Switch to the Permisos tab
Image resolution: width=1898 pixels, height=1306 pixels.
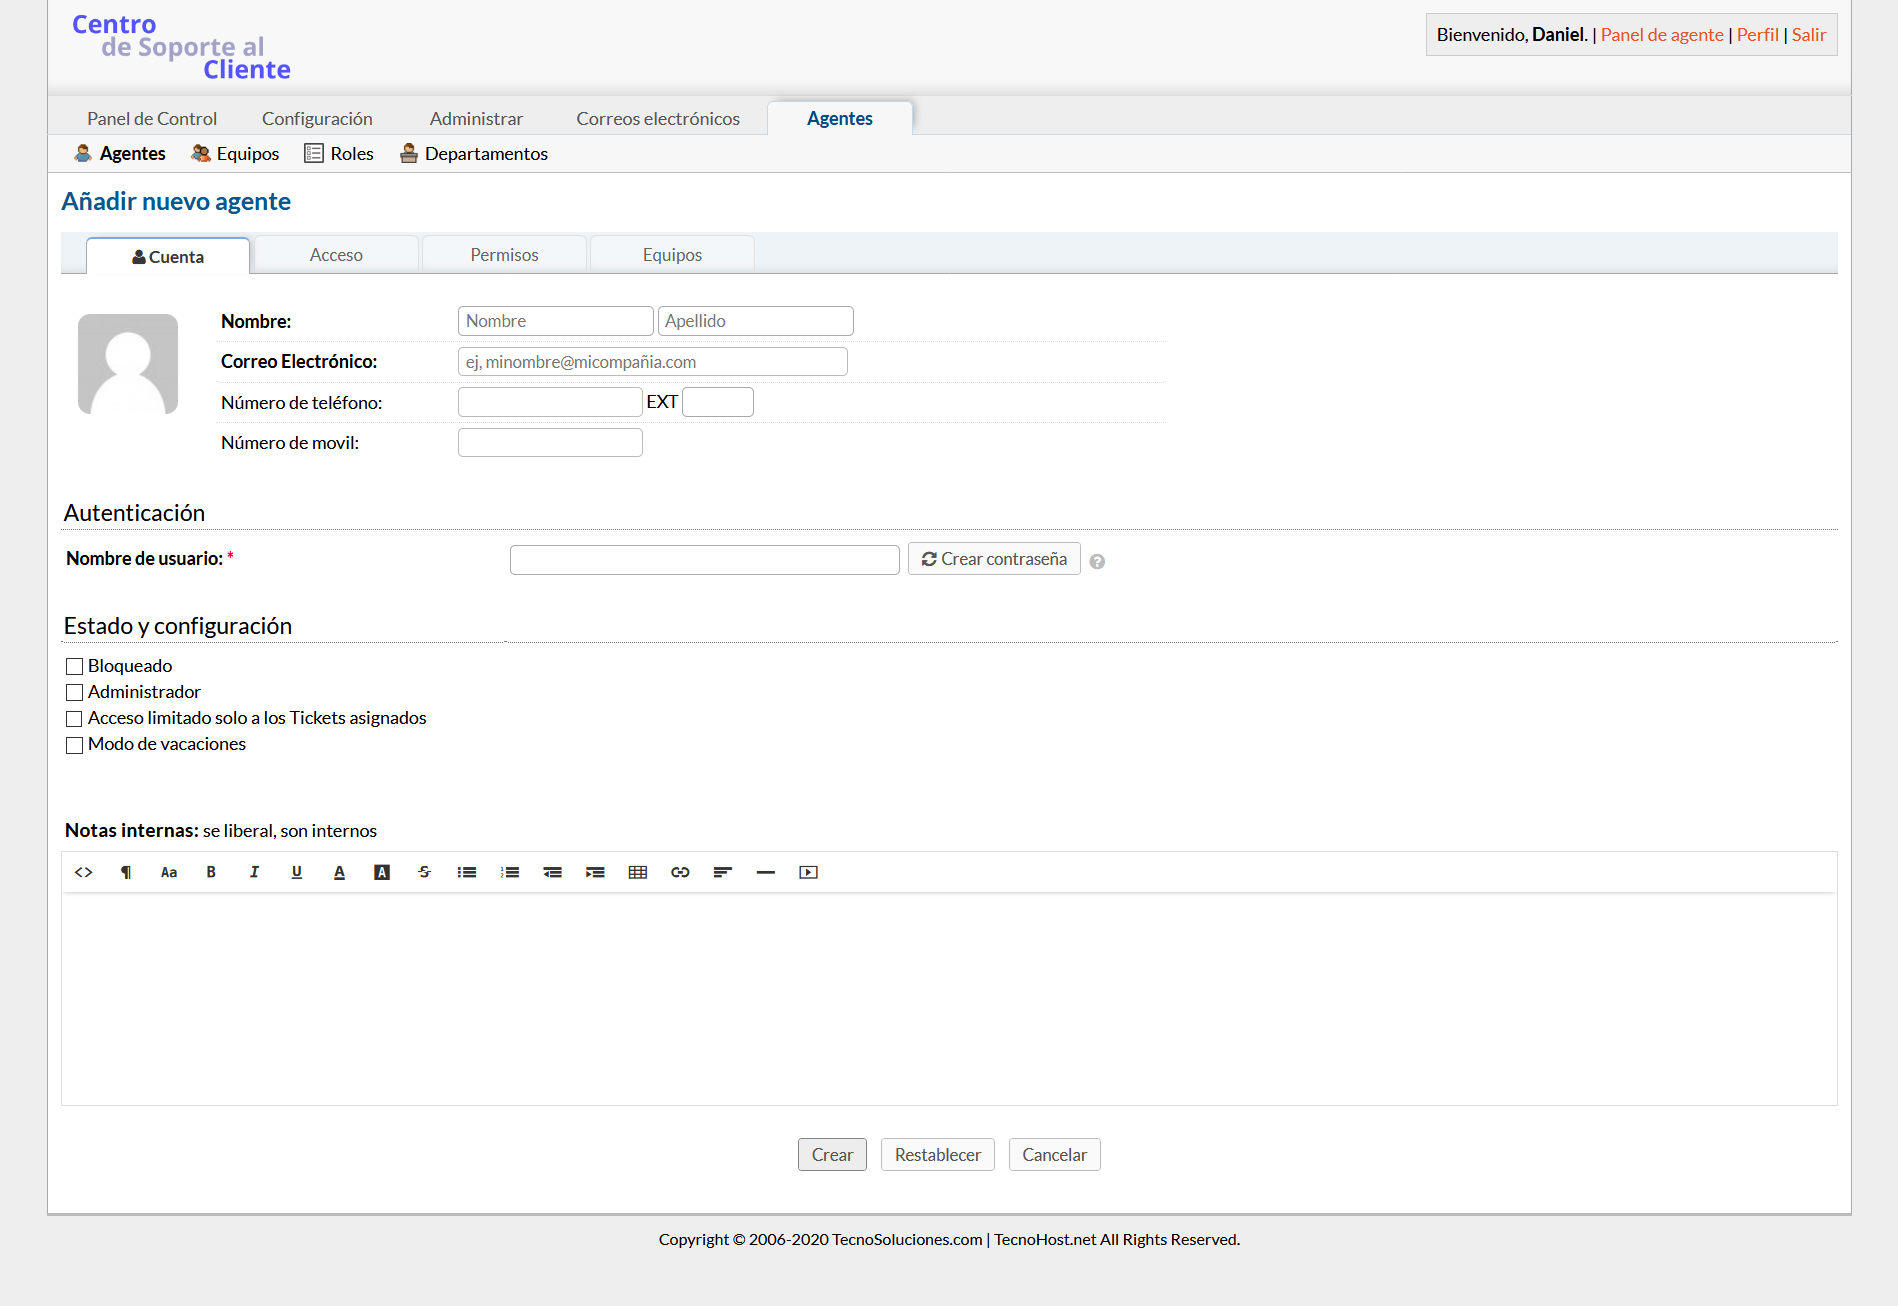coord(504,255)
